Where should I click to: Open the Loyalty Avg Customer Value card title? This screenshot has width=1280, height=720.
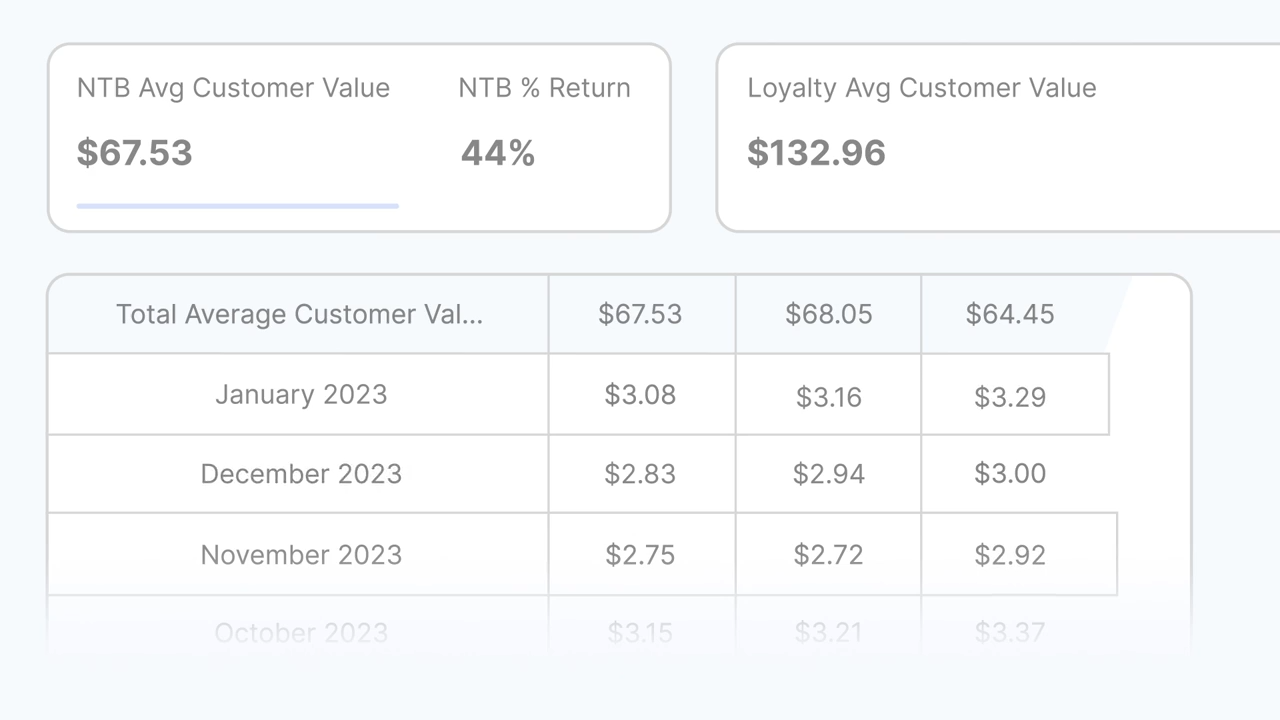[x=921, y=88]
